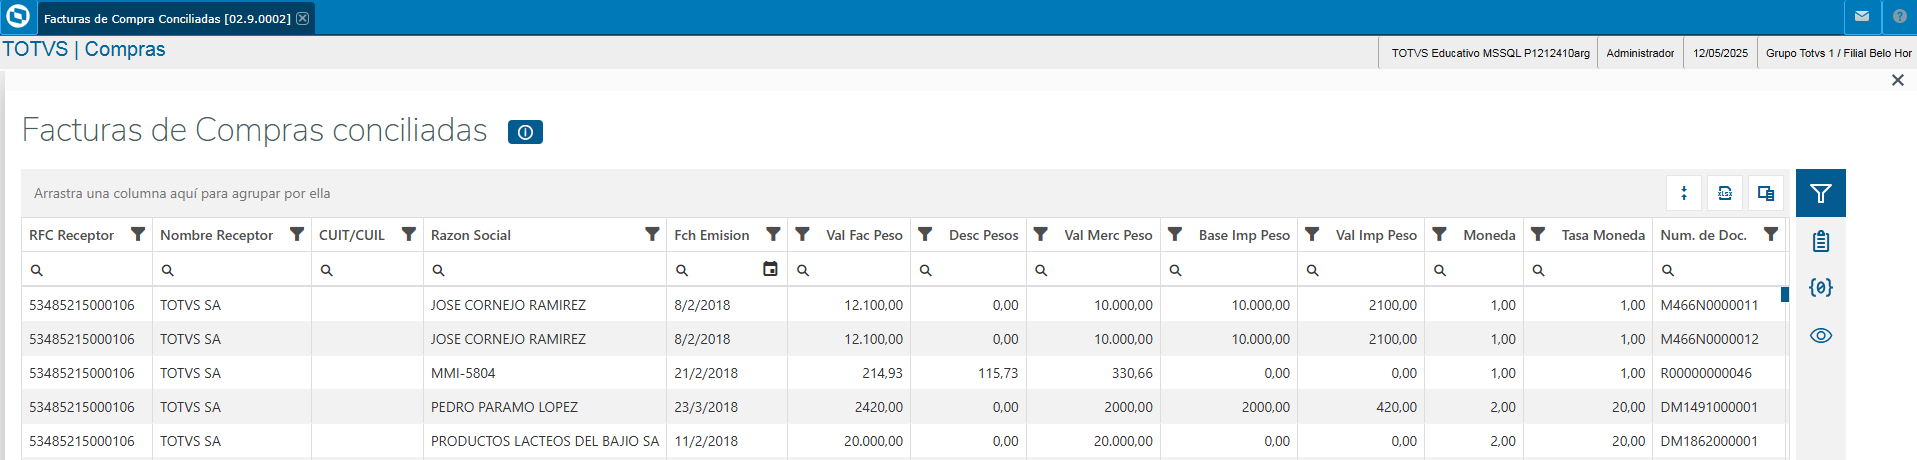Click the Grupo Totvs 1 branch selector

pos(1838,53)
